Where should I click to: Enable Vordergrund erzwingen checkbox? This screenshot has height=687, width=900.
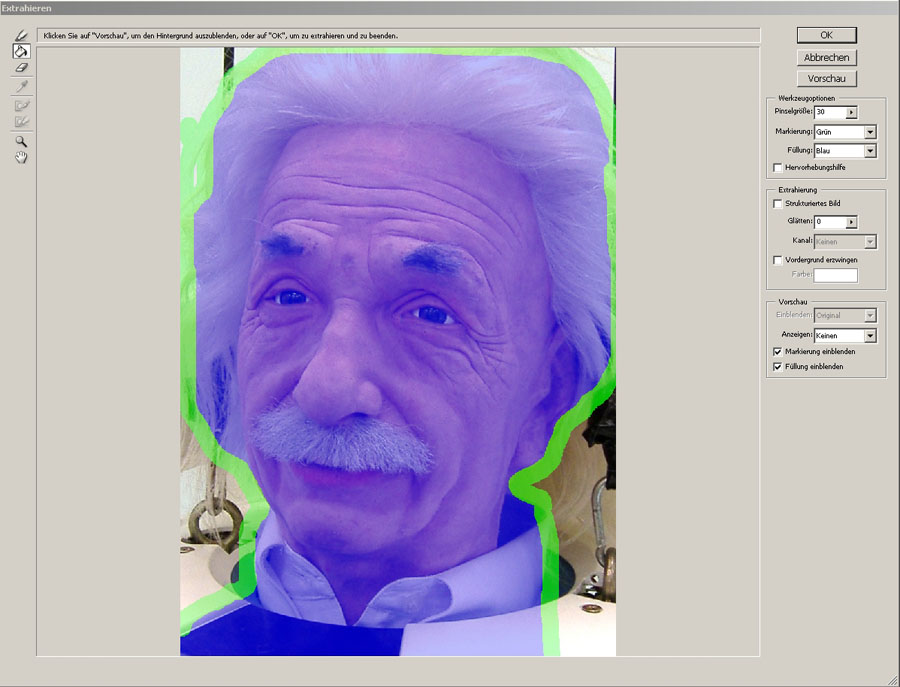(778, 260)
